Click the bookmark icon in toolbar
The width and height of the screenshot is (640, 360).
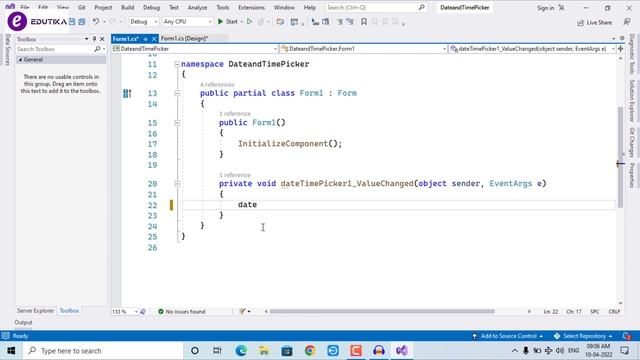(364, 22)
